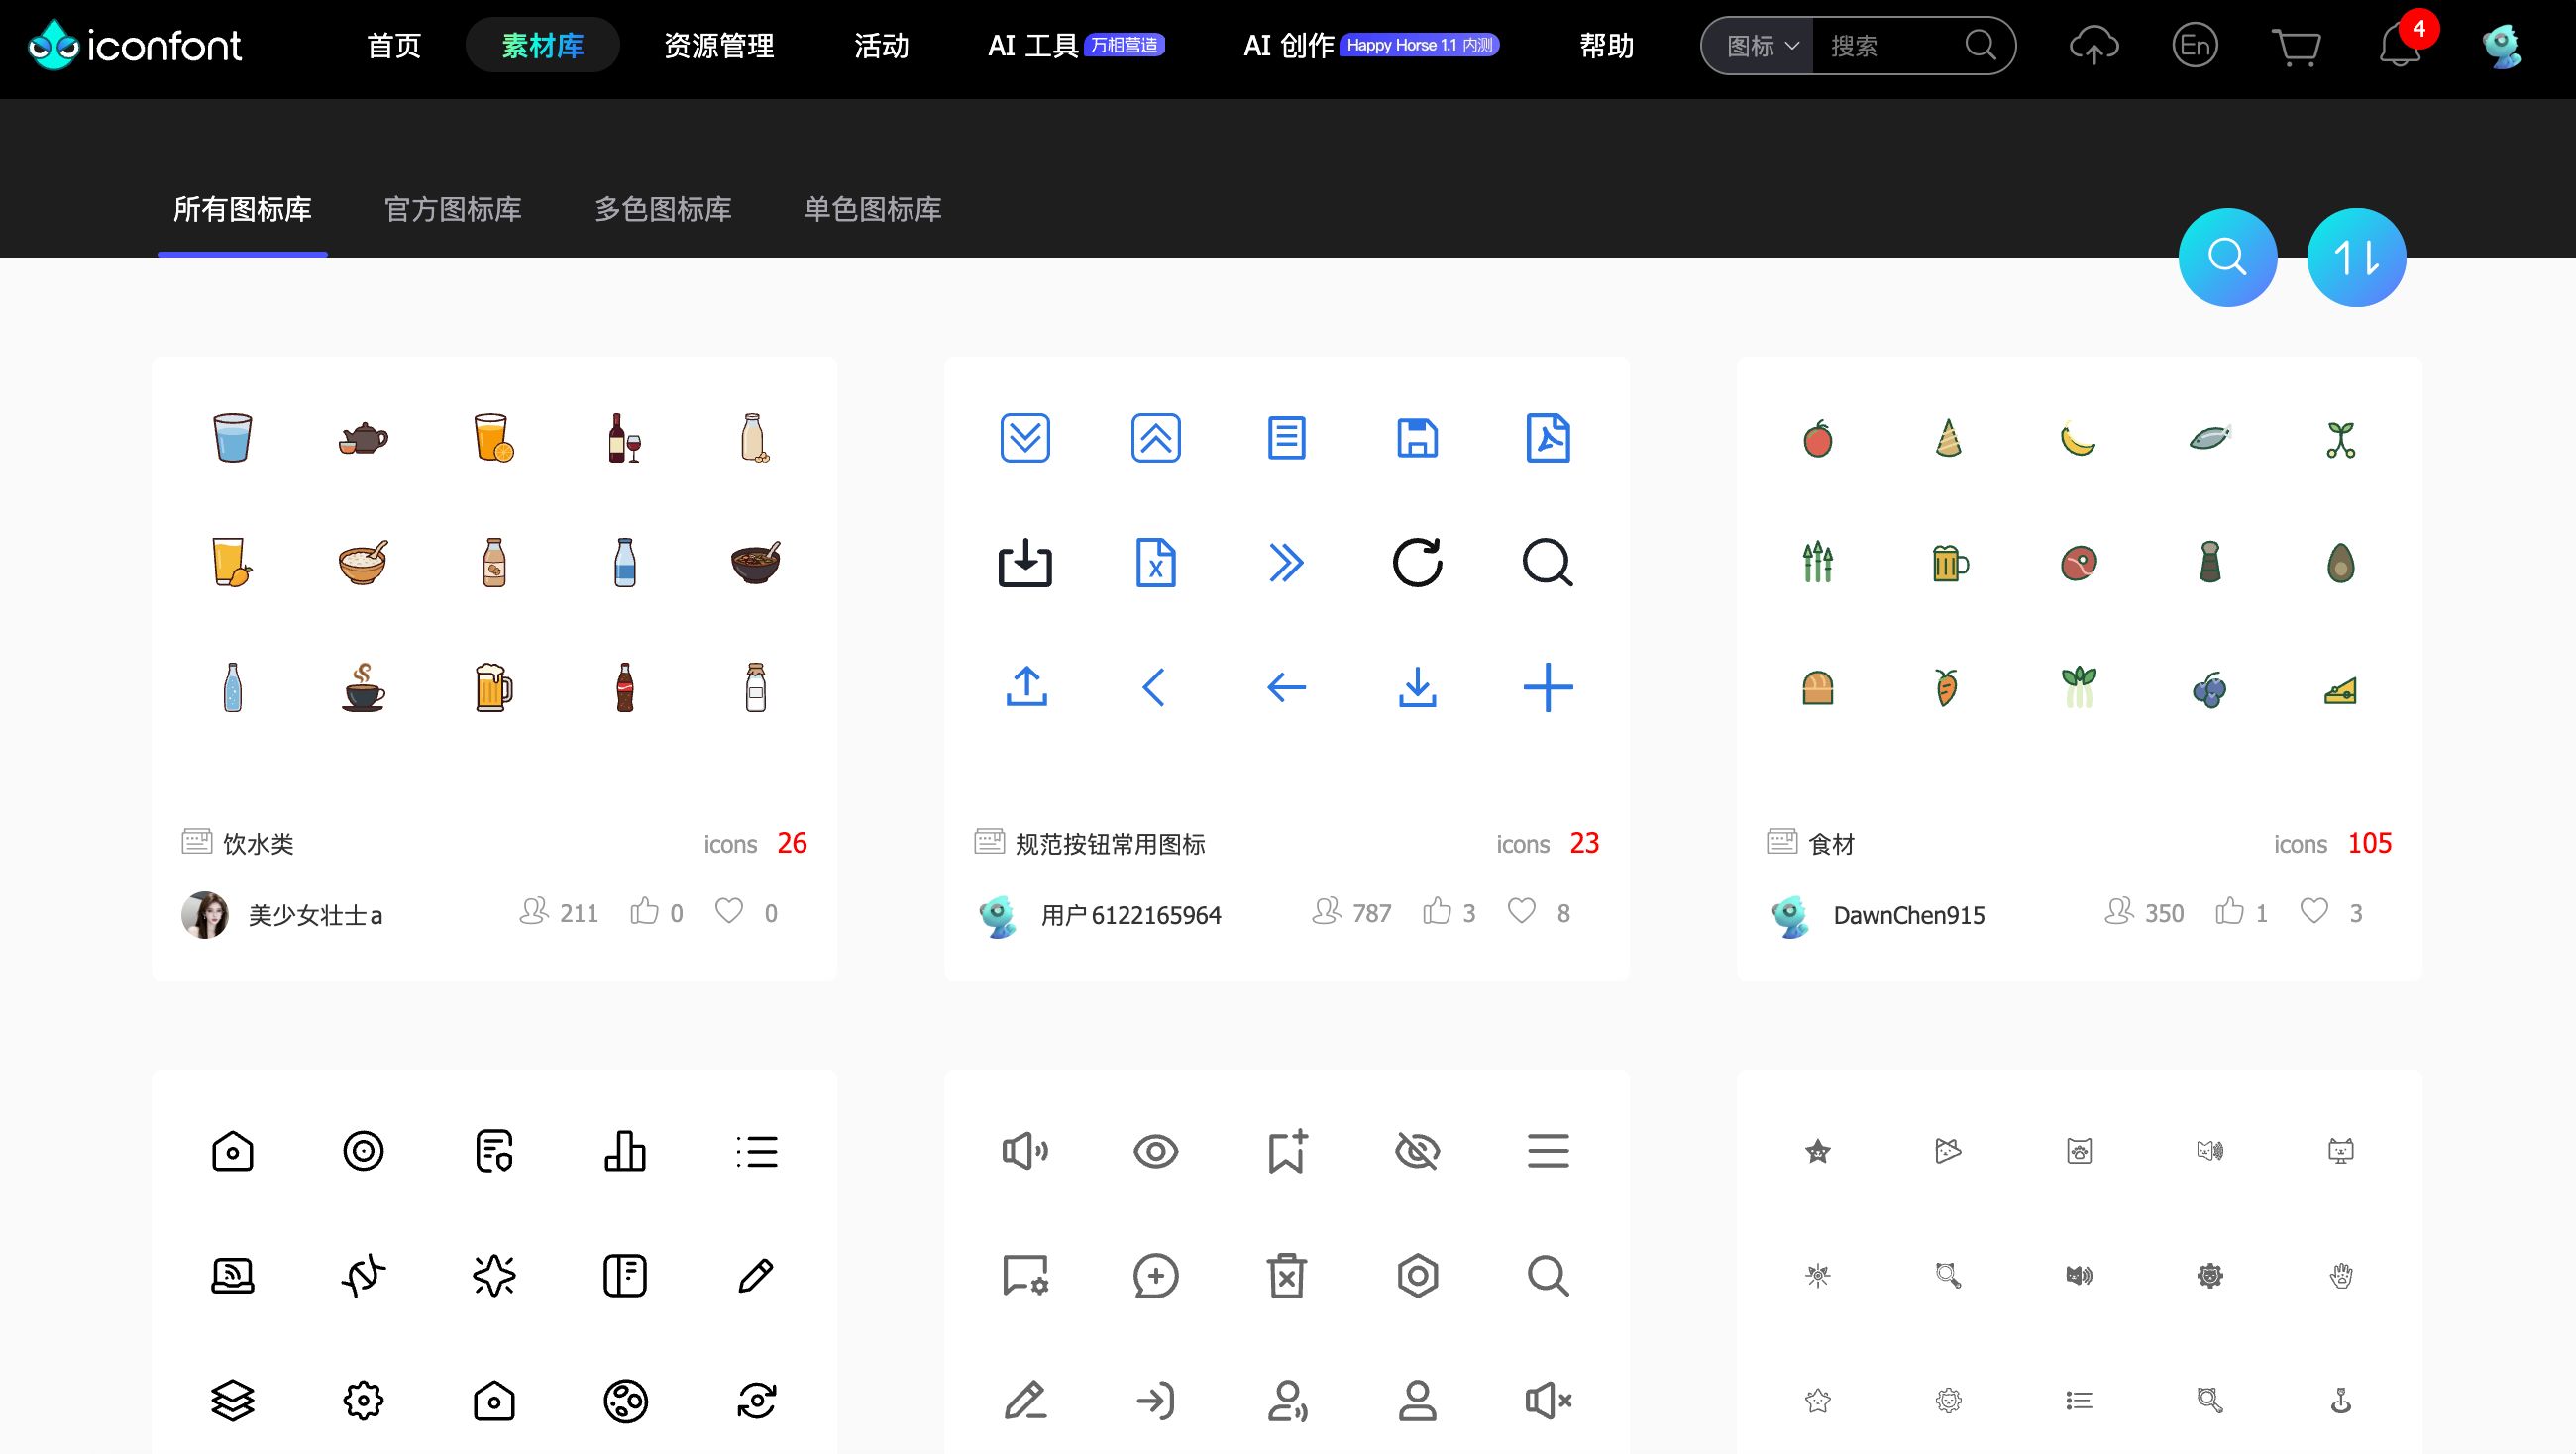Open the 帮助 menu
Image resolution: width=2576 pixels, height=1454 pixels.
[1606, 46]
